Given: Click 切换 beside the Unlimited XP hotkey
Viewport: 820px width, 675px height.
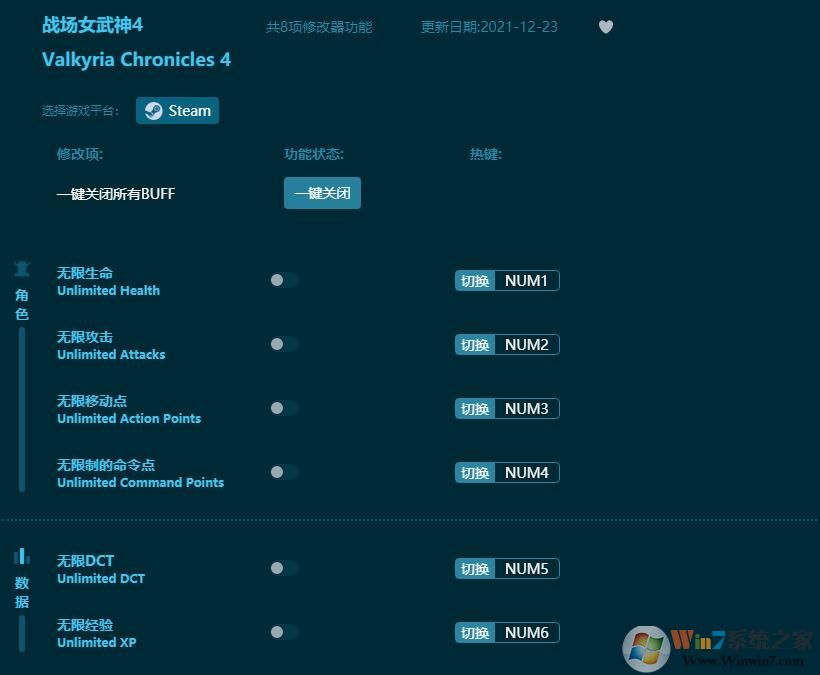Looking at the screenshot, I should click(x=473, y=632).
